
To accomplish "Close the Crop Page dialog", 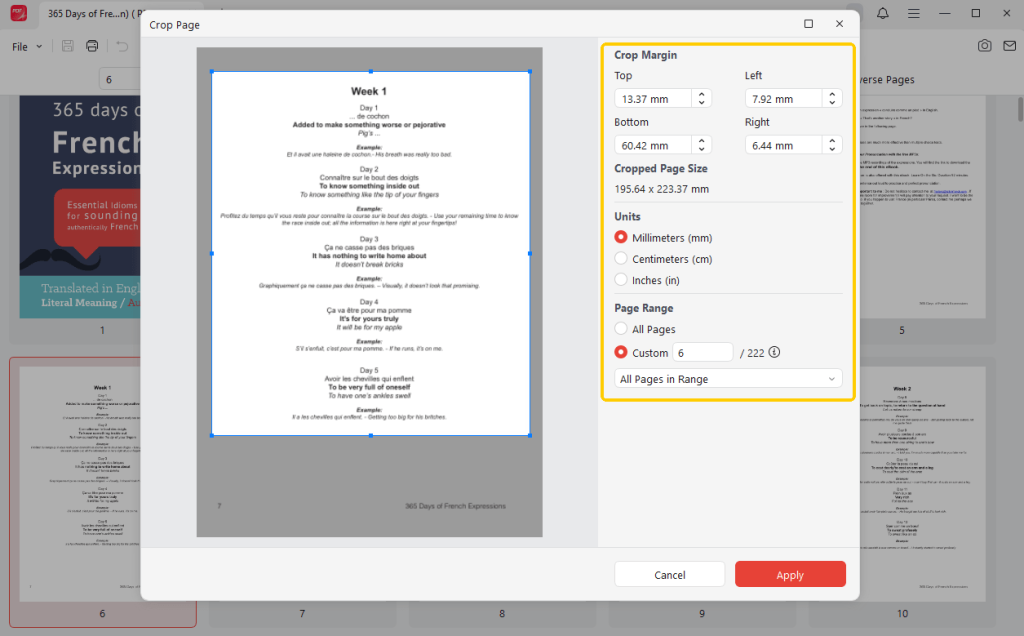I will pos(839,24).
